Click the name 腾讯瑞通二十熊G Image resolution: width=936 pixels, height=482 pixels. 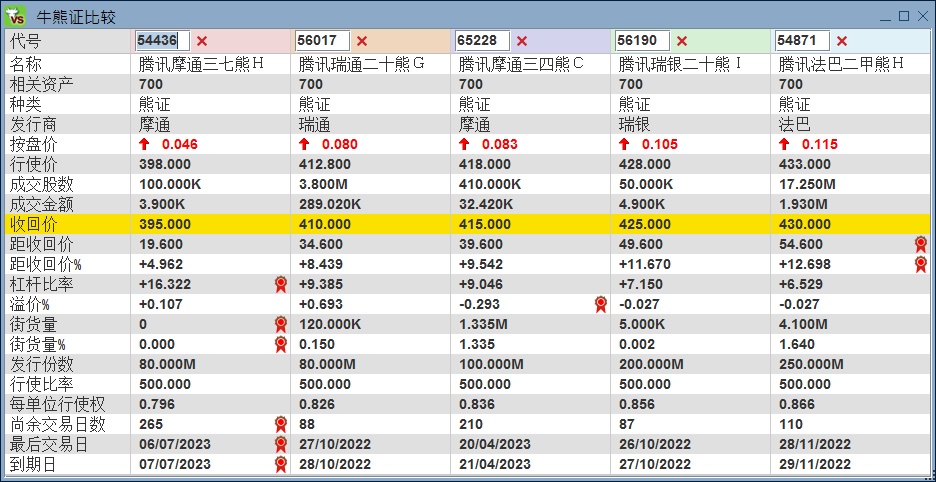[x=361, y=64]
